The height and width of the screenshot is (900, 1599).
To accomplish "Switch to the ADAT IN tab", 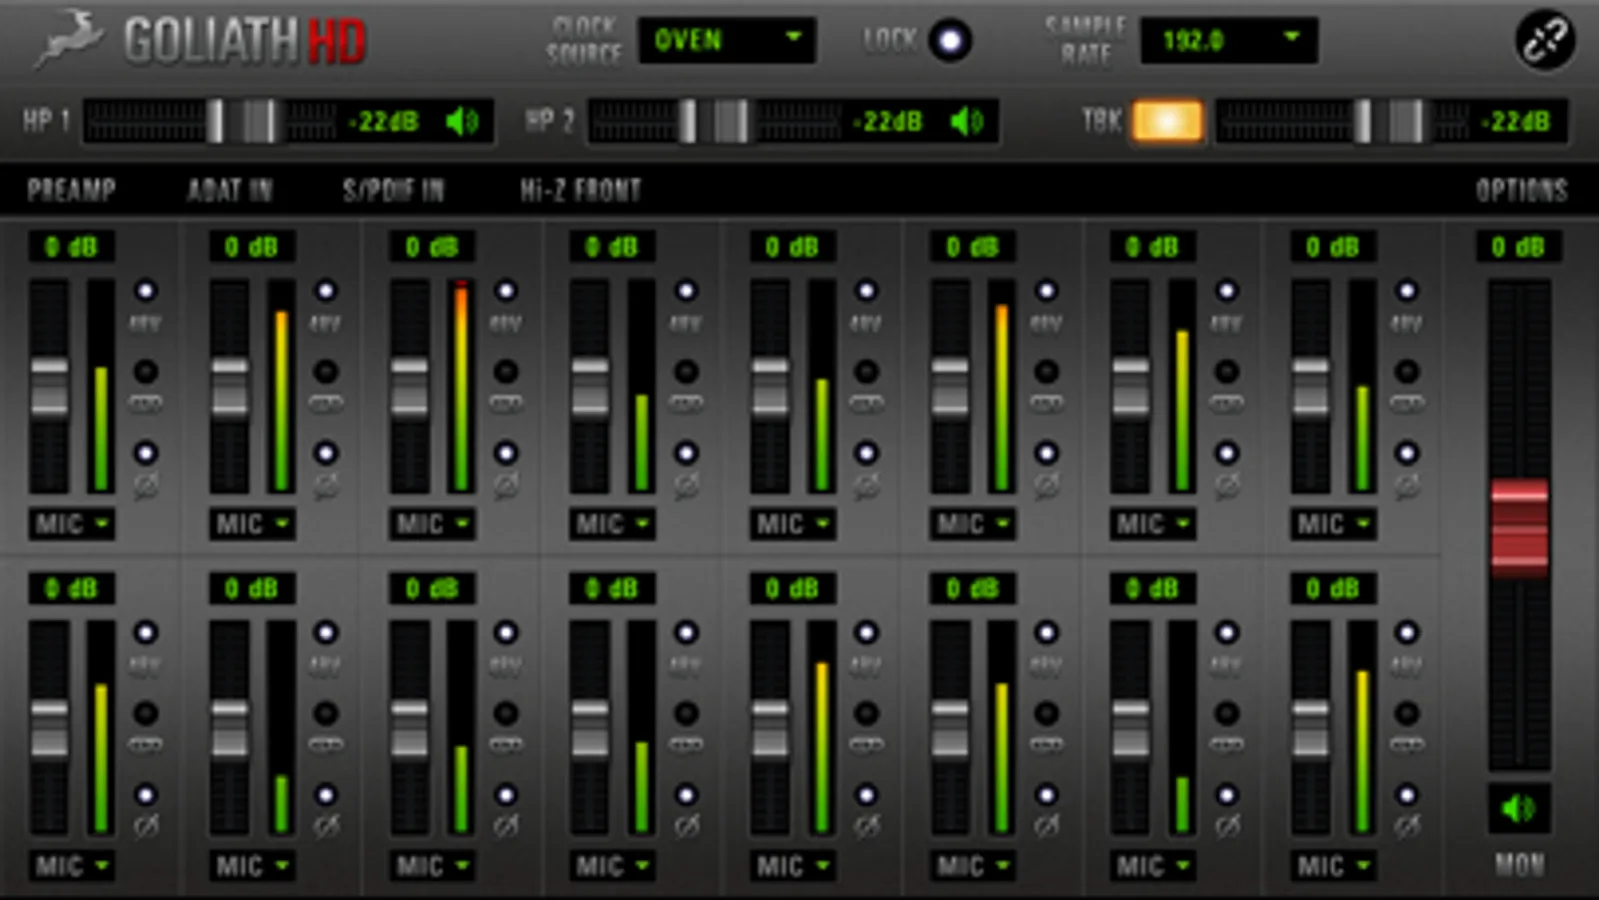I will tap(230, 190).
